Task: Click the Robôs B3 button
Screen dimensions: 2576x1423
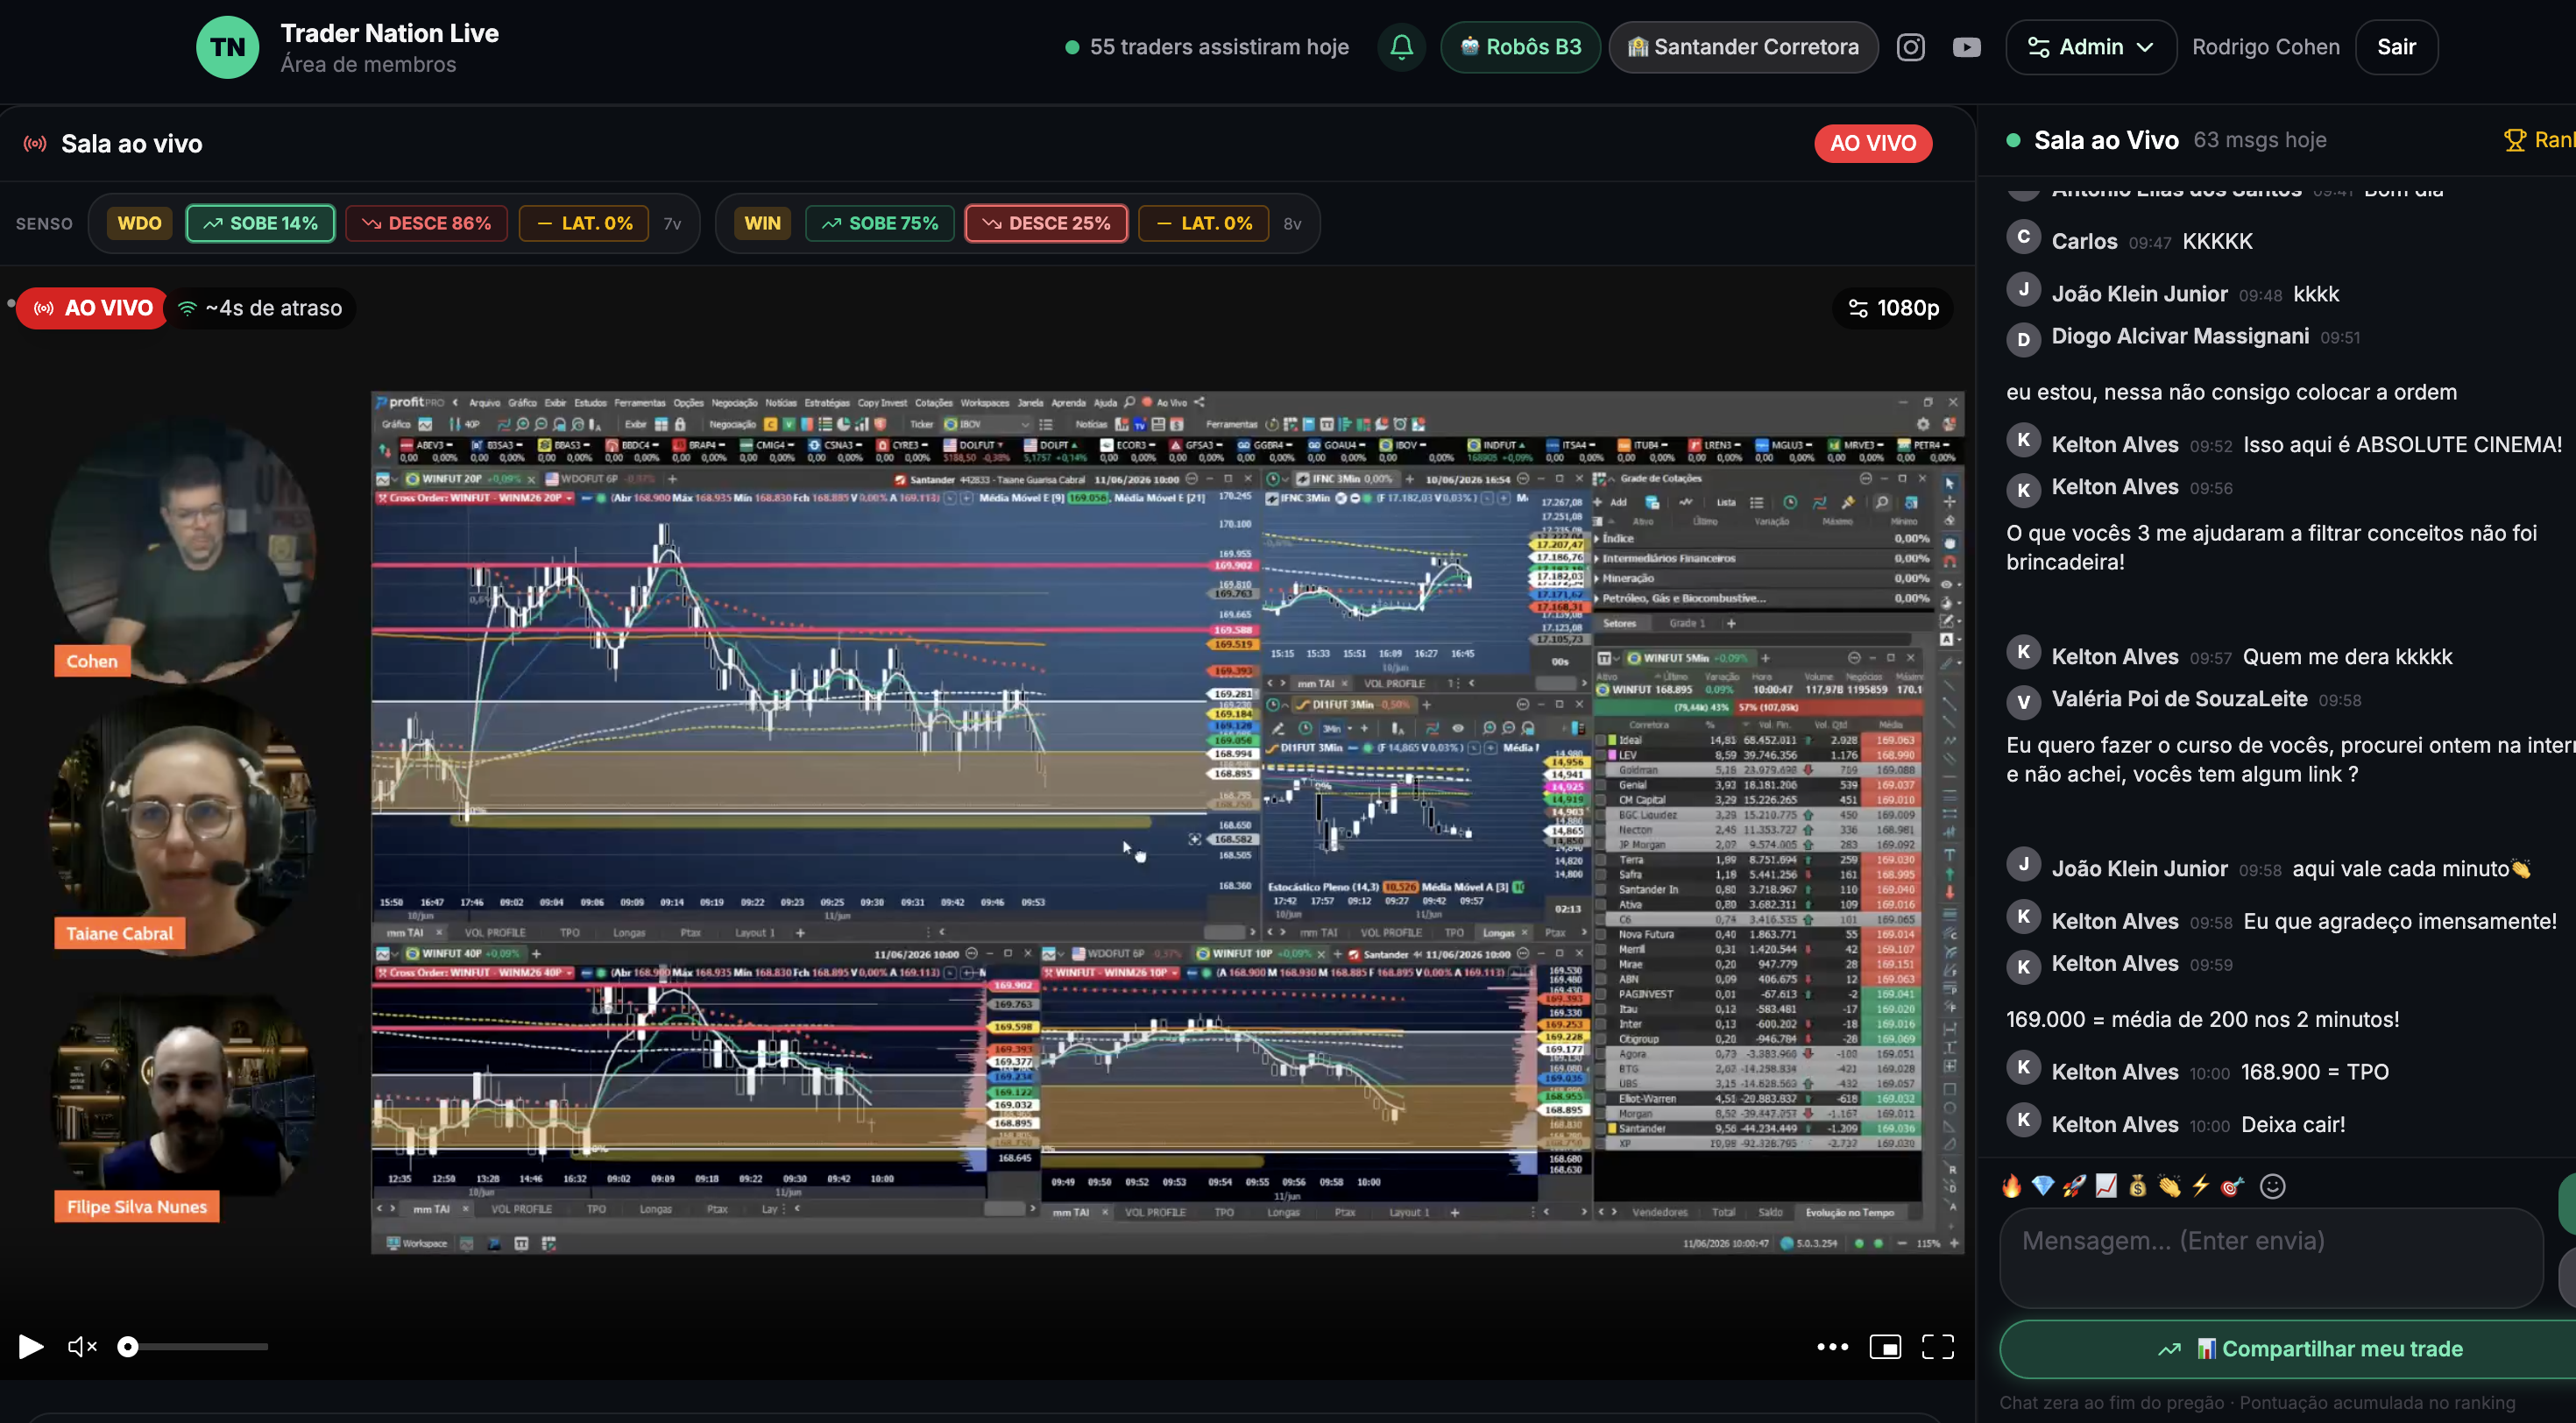Action: (1520, 47)
